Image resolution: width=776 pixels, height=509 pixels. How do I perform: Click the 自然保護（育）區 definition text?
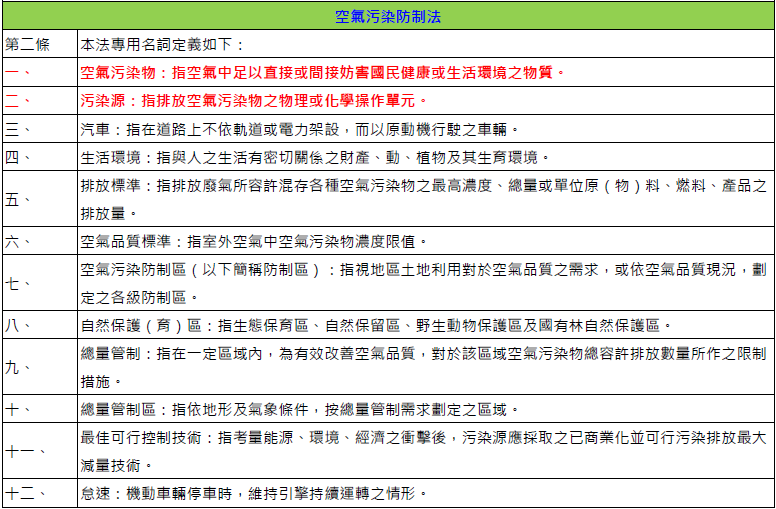point(376,325)
